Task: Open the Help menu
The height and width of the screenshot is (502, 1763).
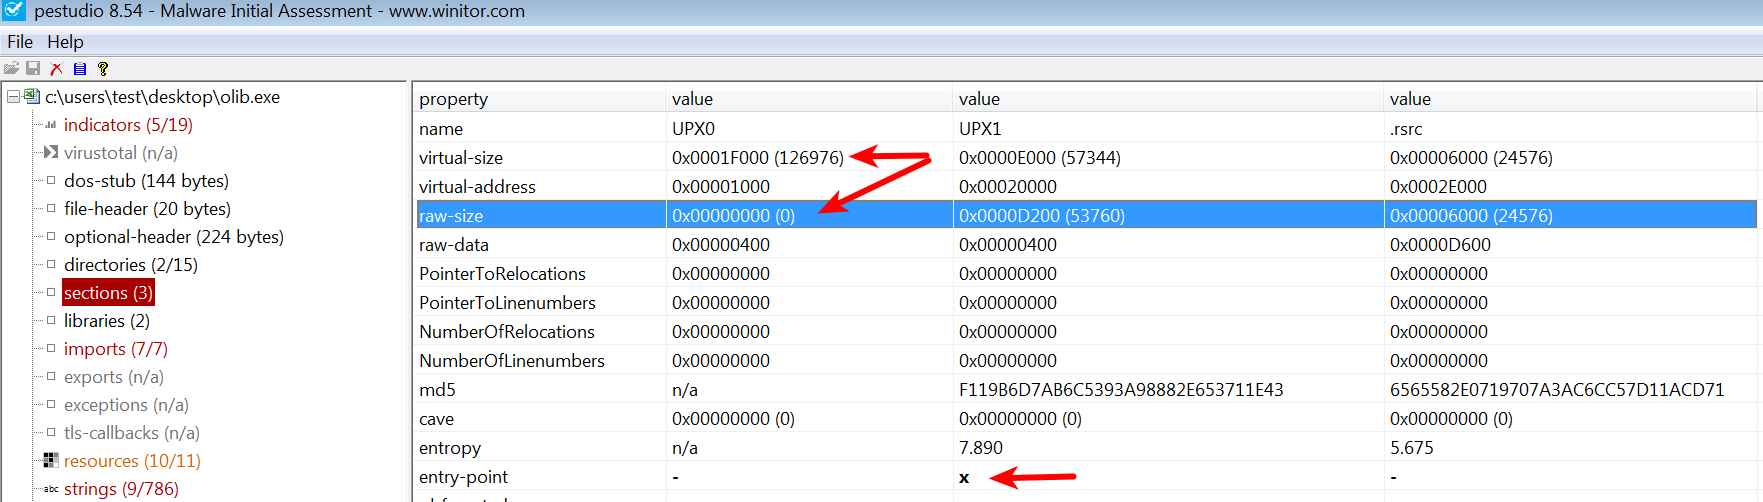Action: coord(65,42)
